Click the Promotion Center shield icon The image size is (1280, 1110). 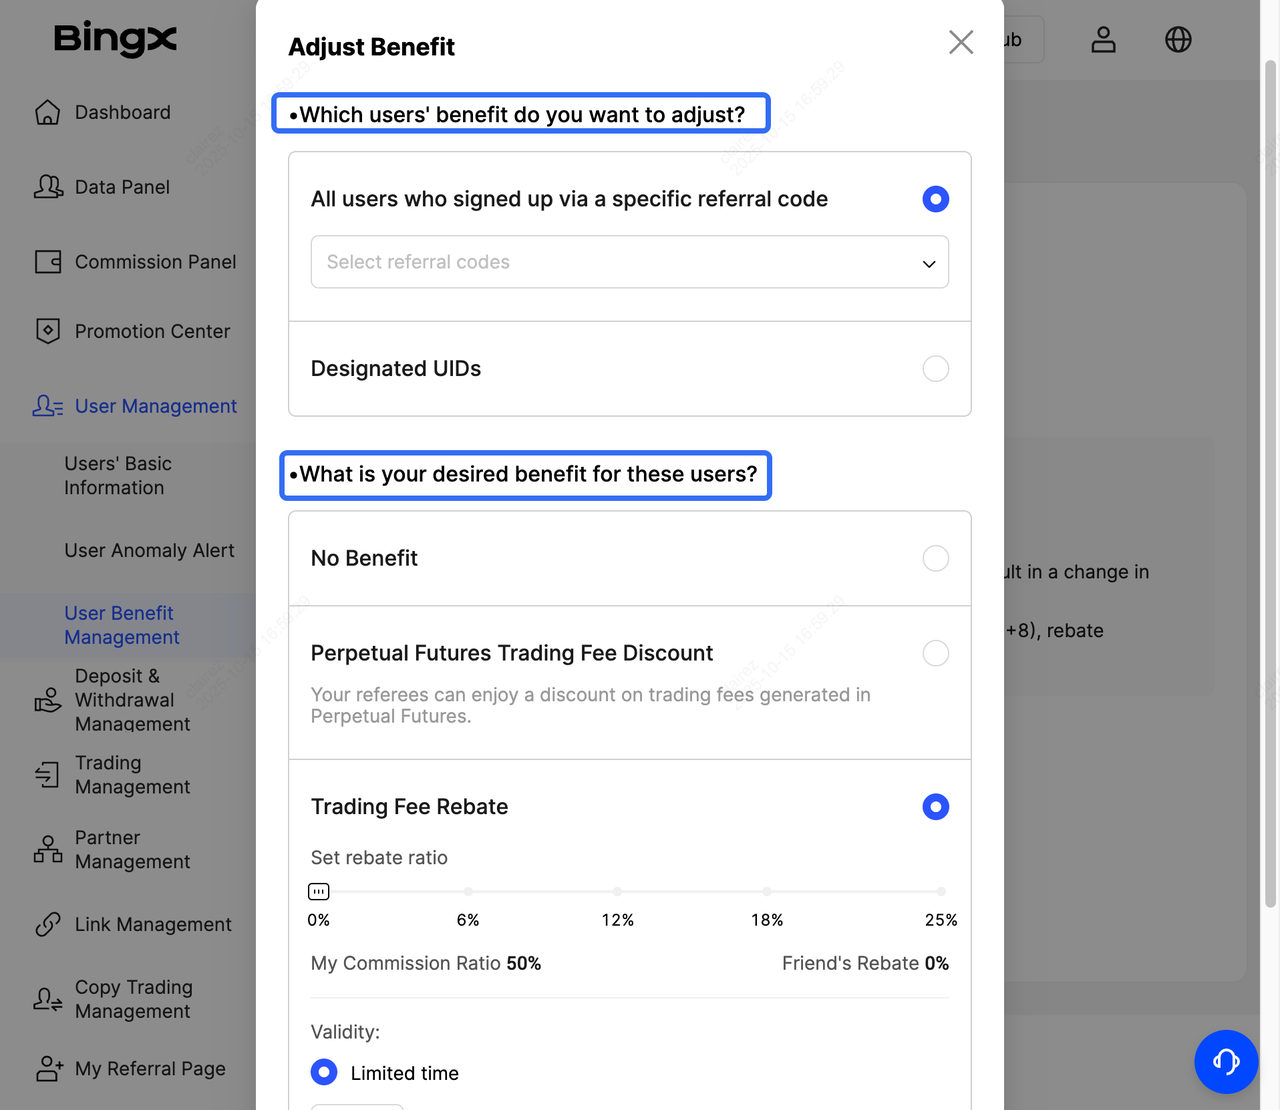pos(48,331)
